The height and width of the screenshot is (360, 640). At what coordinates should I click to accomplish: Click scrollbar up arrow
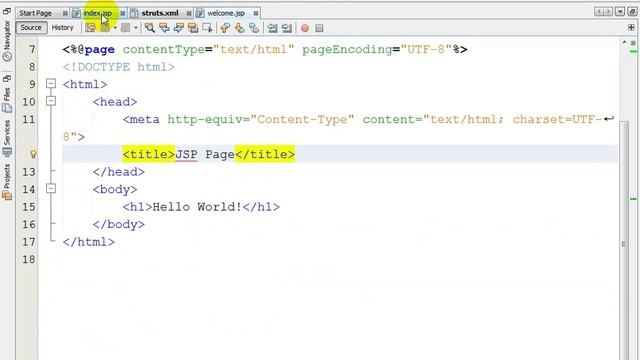624,42
